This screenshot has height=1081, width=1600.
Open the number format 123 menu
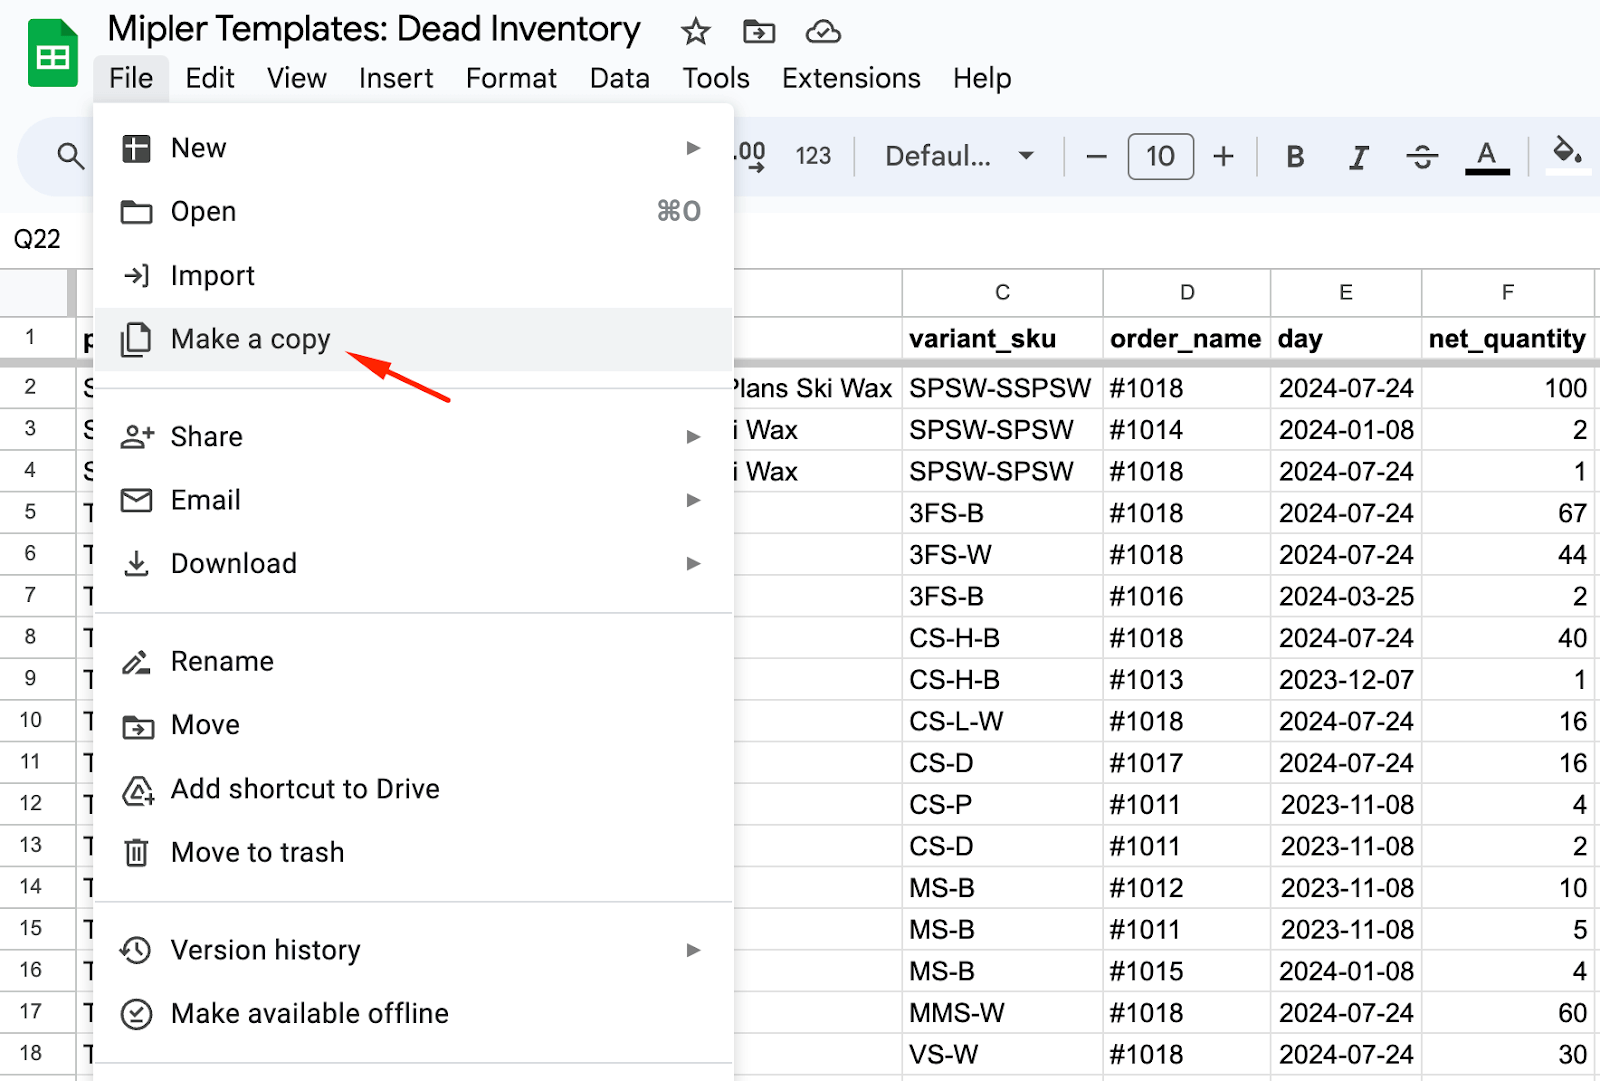813,156
